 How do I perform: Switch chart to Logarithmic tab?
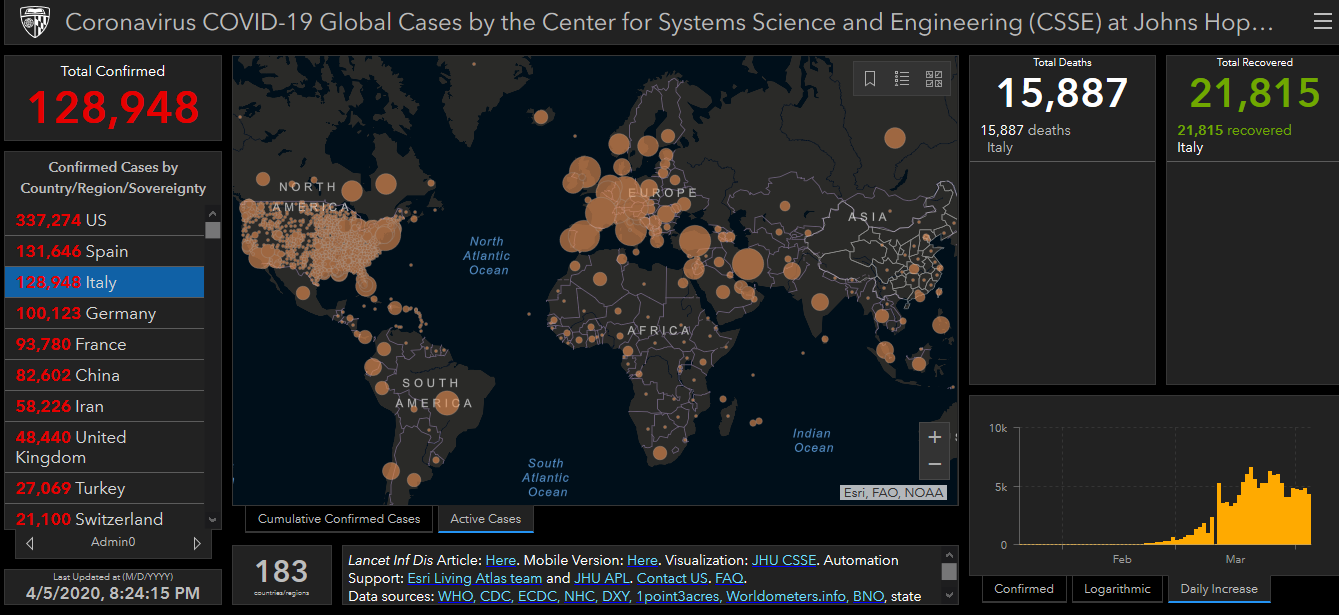[x=1117, y=589]
